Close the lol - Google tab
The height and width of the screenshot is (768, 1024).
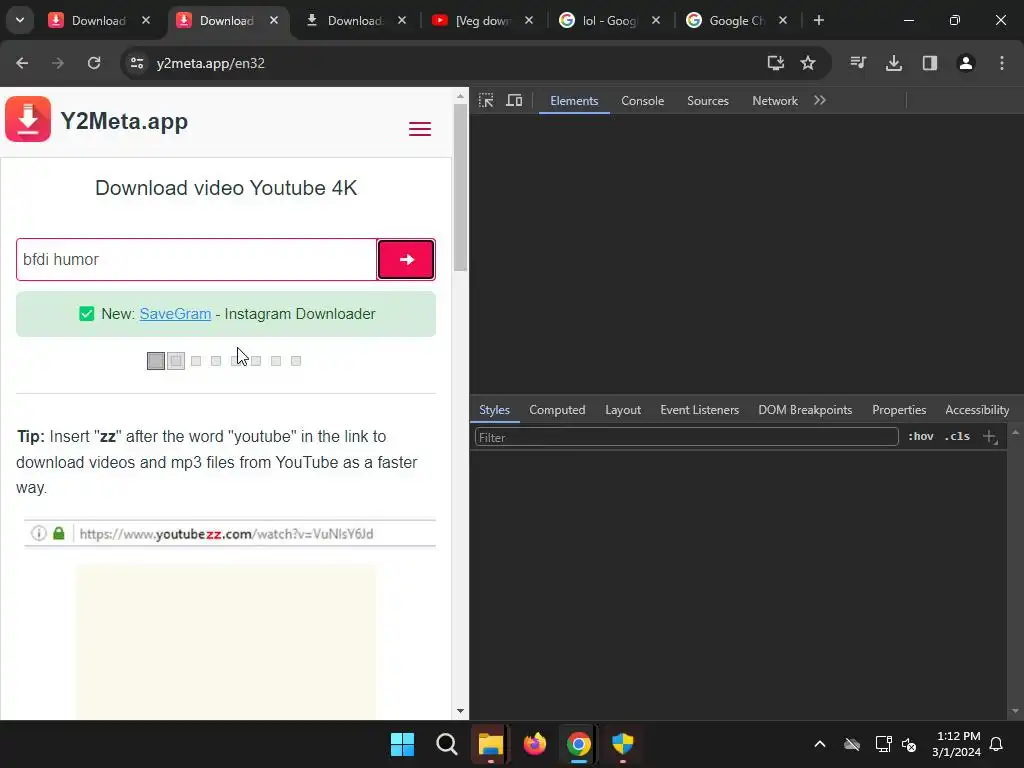point(656,20)
